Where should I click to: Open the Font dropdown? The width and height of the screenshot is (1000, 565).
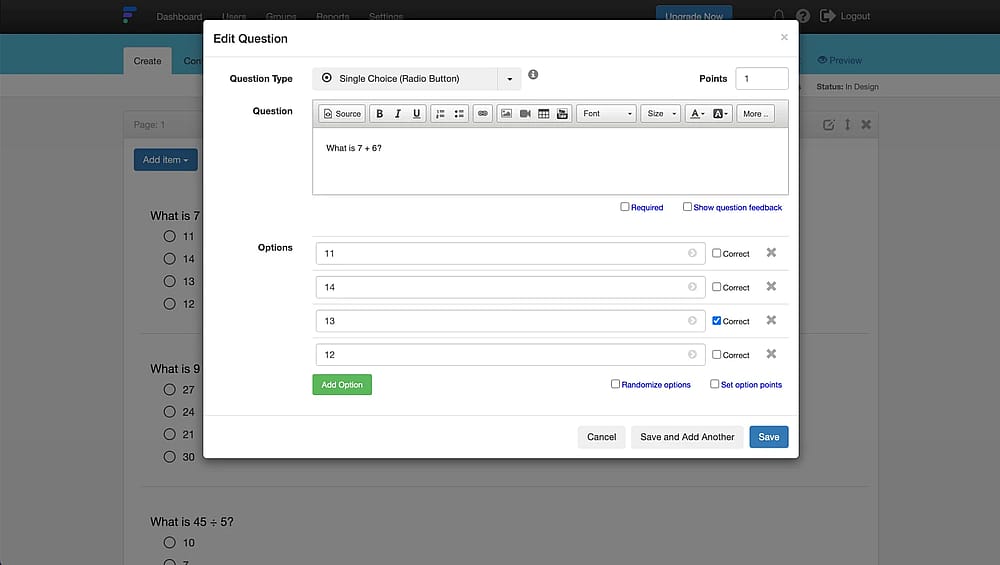pyautogui.click(x=607, y=114)
